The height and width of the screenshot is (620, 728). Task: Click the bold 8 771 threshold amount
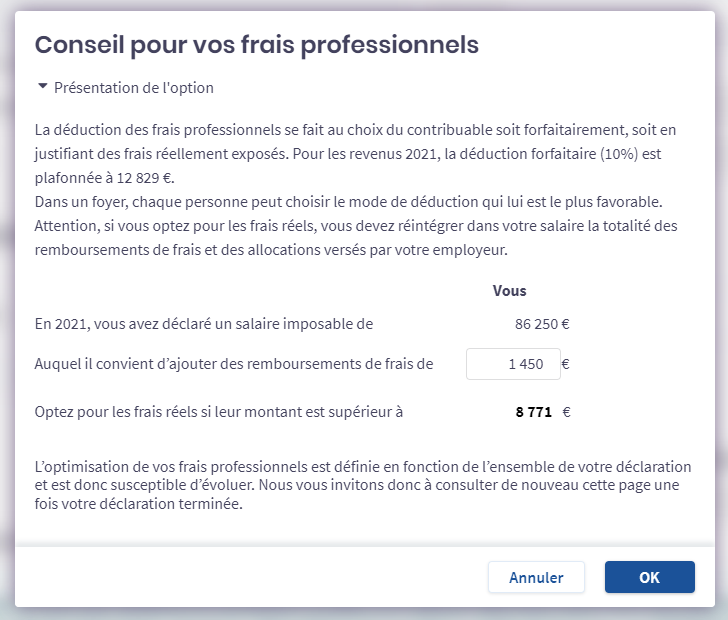pyautogui.click(x=533, y=411)
